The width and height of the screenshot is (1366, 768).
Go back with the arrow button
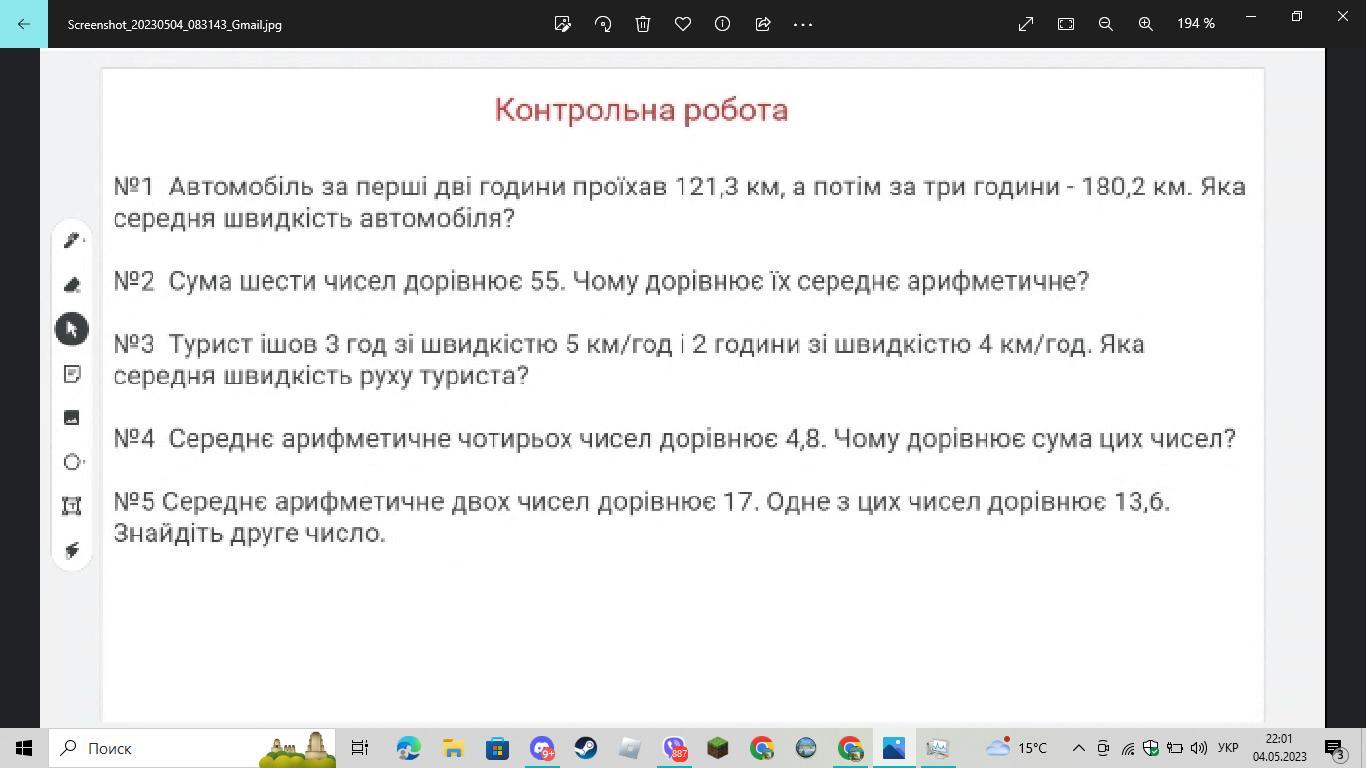pyautogui.click(x=23, y=24)
